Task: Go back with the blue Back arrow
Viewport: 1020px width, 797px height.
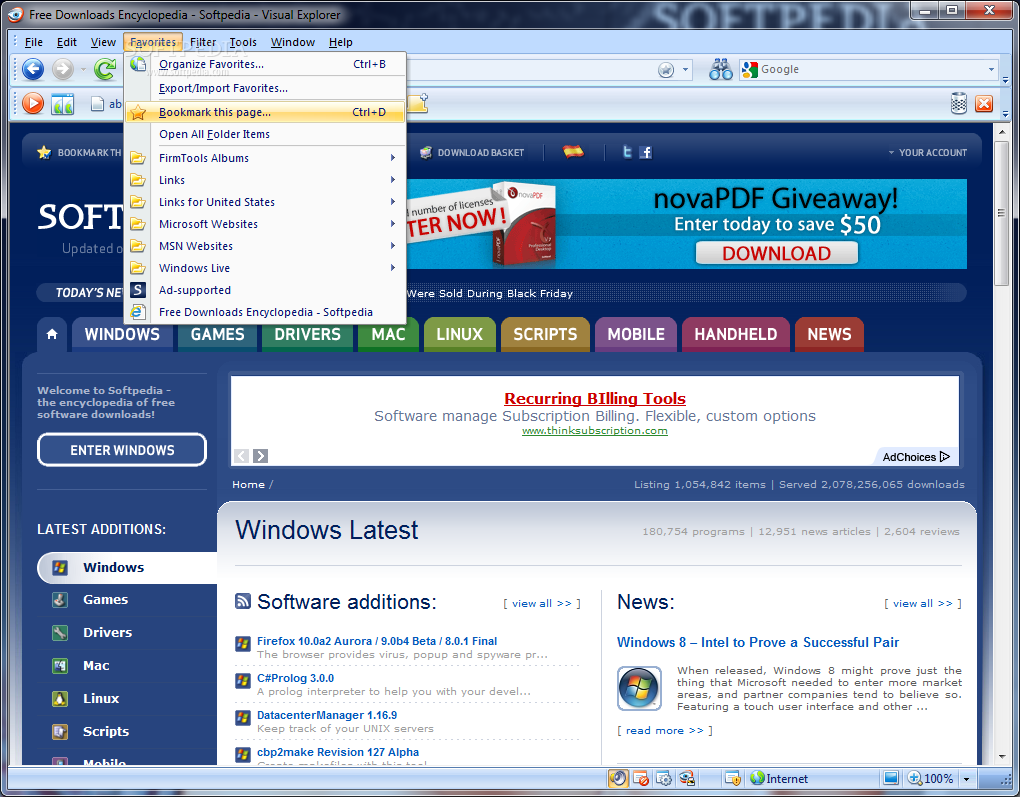Action: tap(33, 68)
